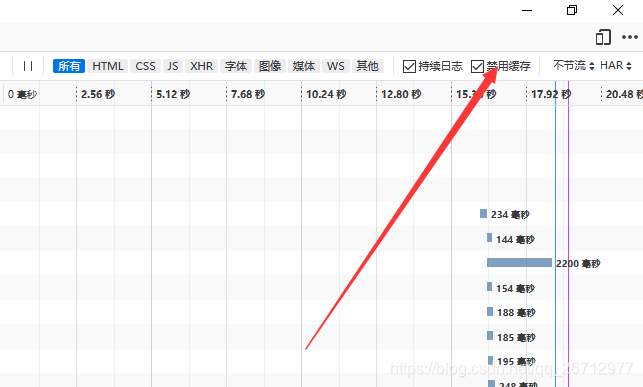Viewport: 643px width, 387px height.
Task: Filter requests by JS
Action: [x=173, y=66]
